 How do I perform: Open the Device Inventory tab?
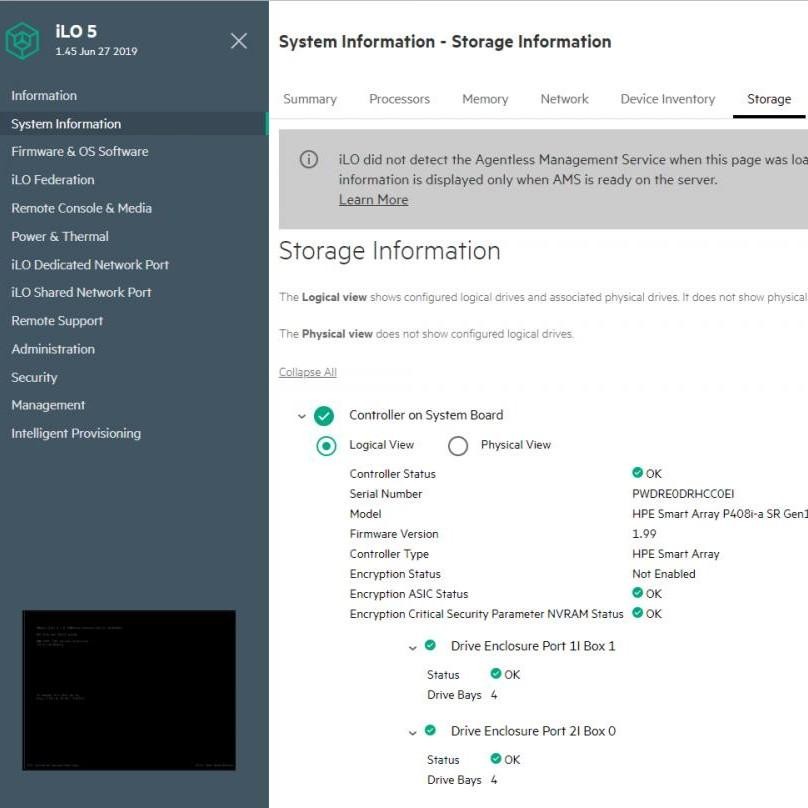(667, 99)
